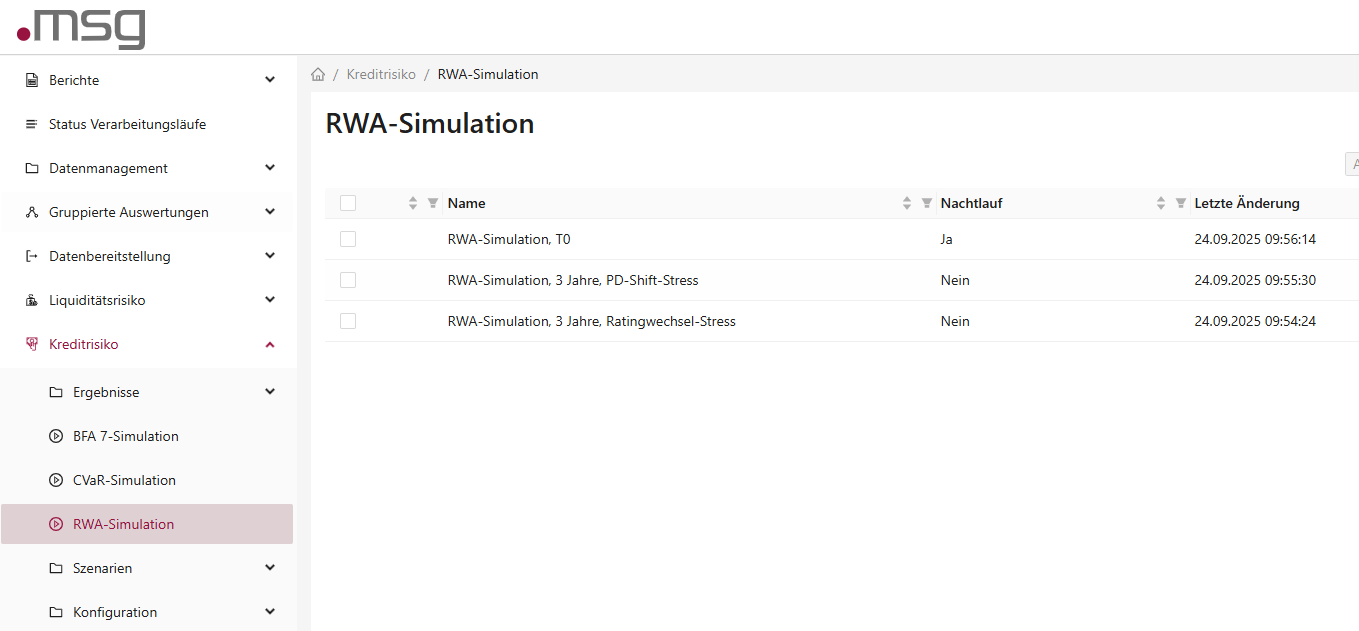
Task: Click the Kreditrisiko breadcrumb link
Action: point(381,73)
